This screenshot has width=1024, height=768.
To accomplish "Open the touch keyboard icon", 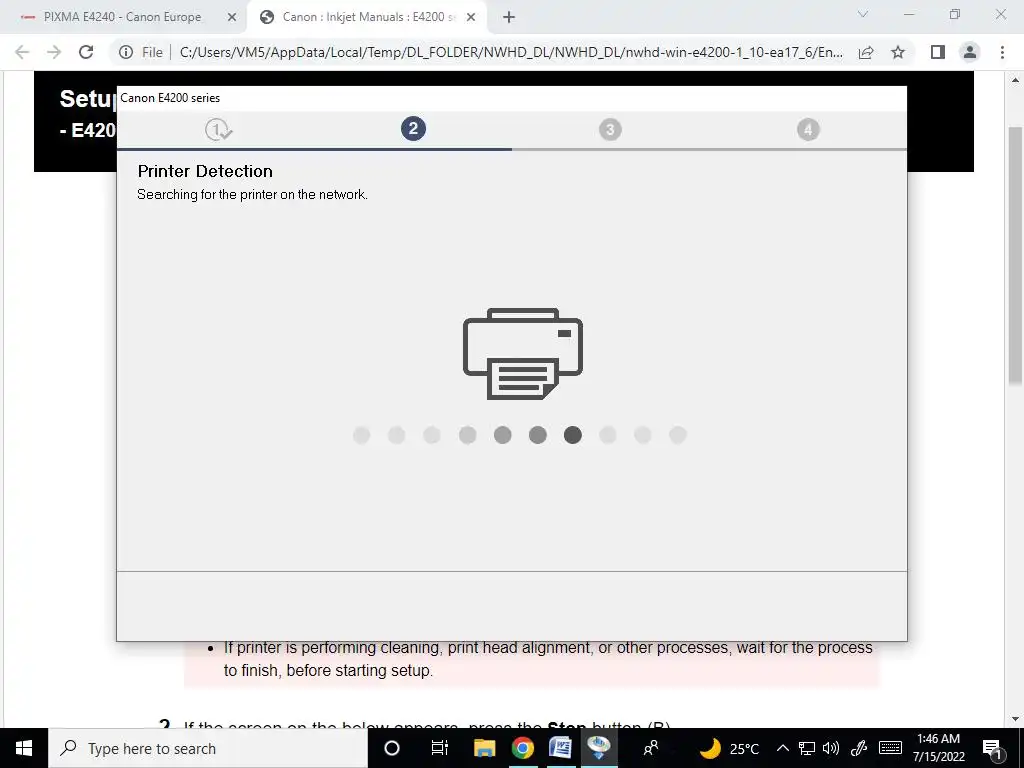I will 890,748.
